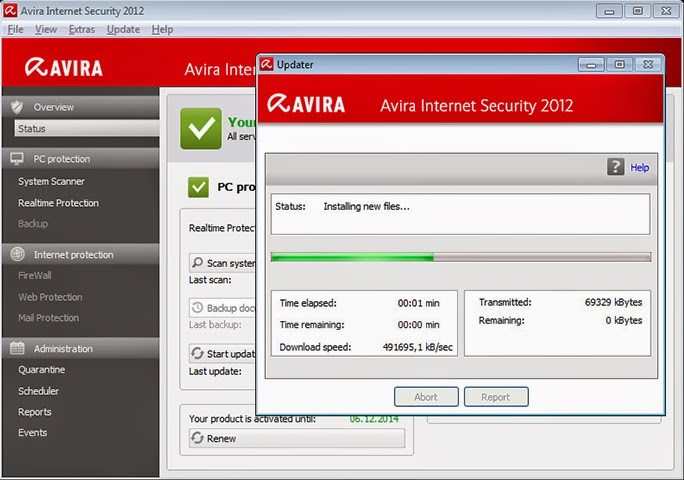Open the Update menu
The width and height of the screenshot is (684, 480).
(123, 29)
